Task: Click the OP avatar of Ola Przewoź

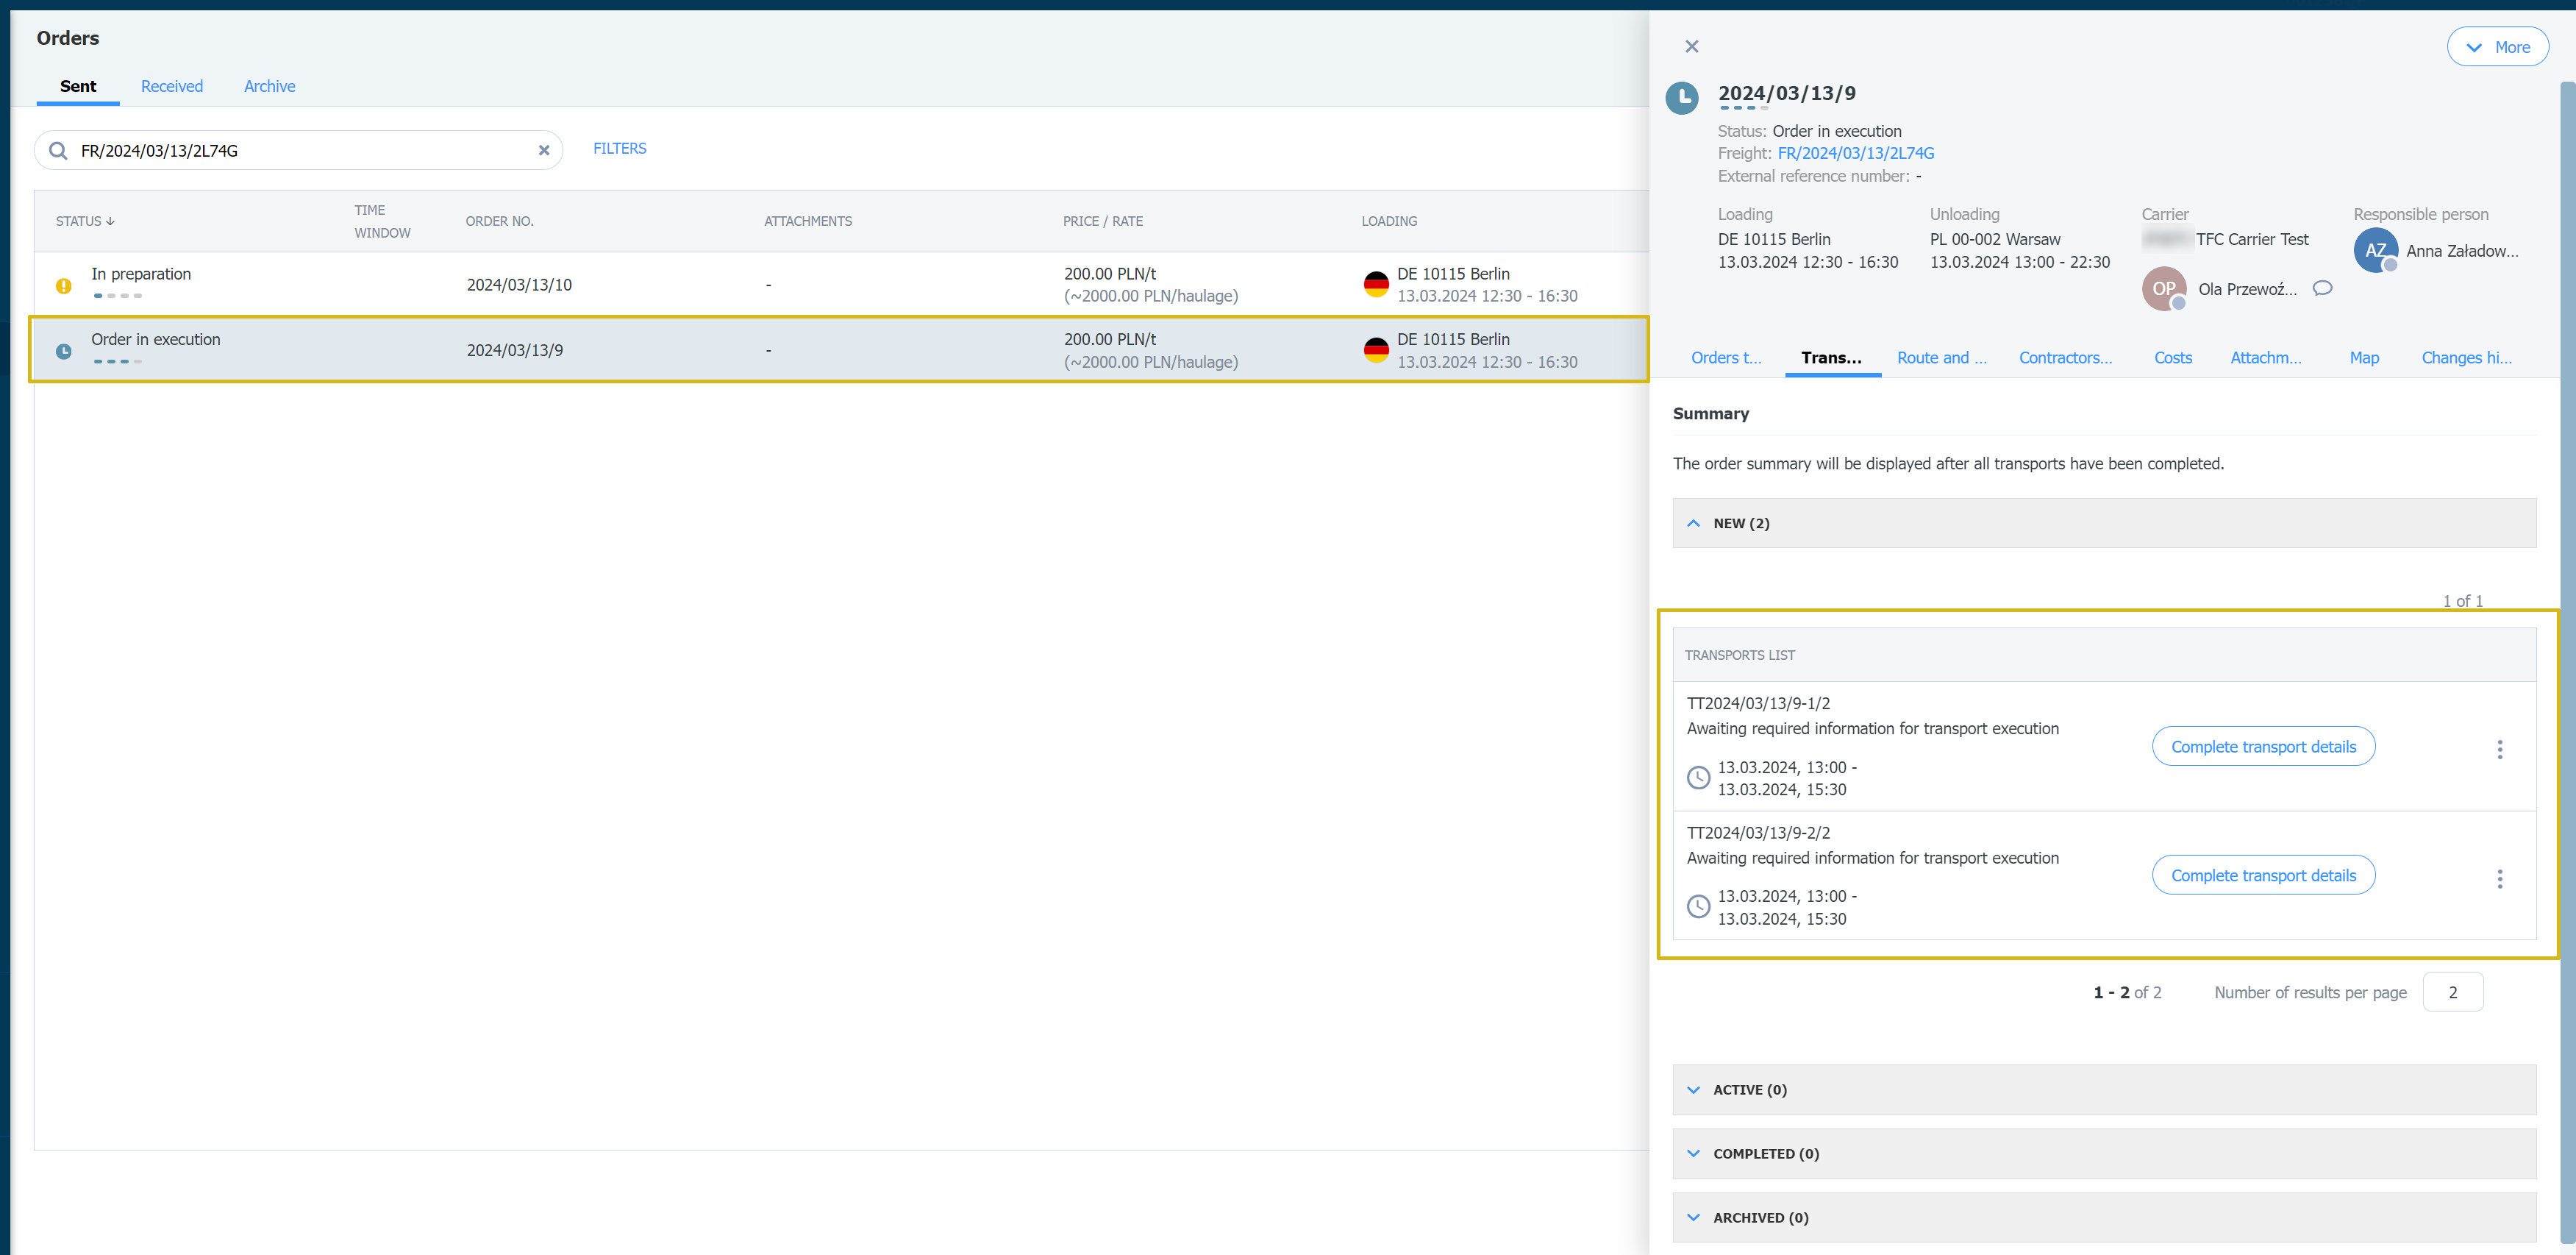Action: pos(2163,288)
